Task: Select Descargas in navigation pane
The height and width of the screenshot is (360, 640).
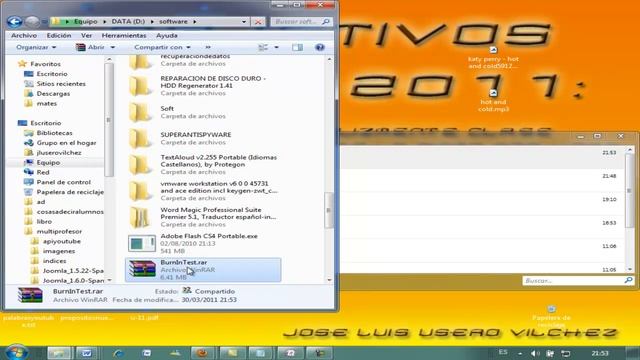Action: [53, 93]
